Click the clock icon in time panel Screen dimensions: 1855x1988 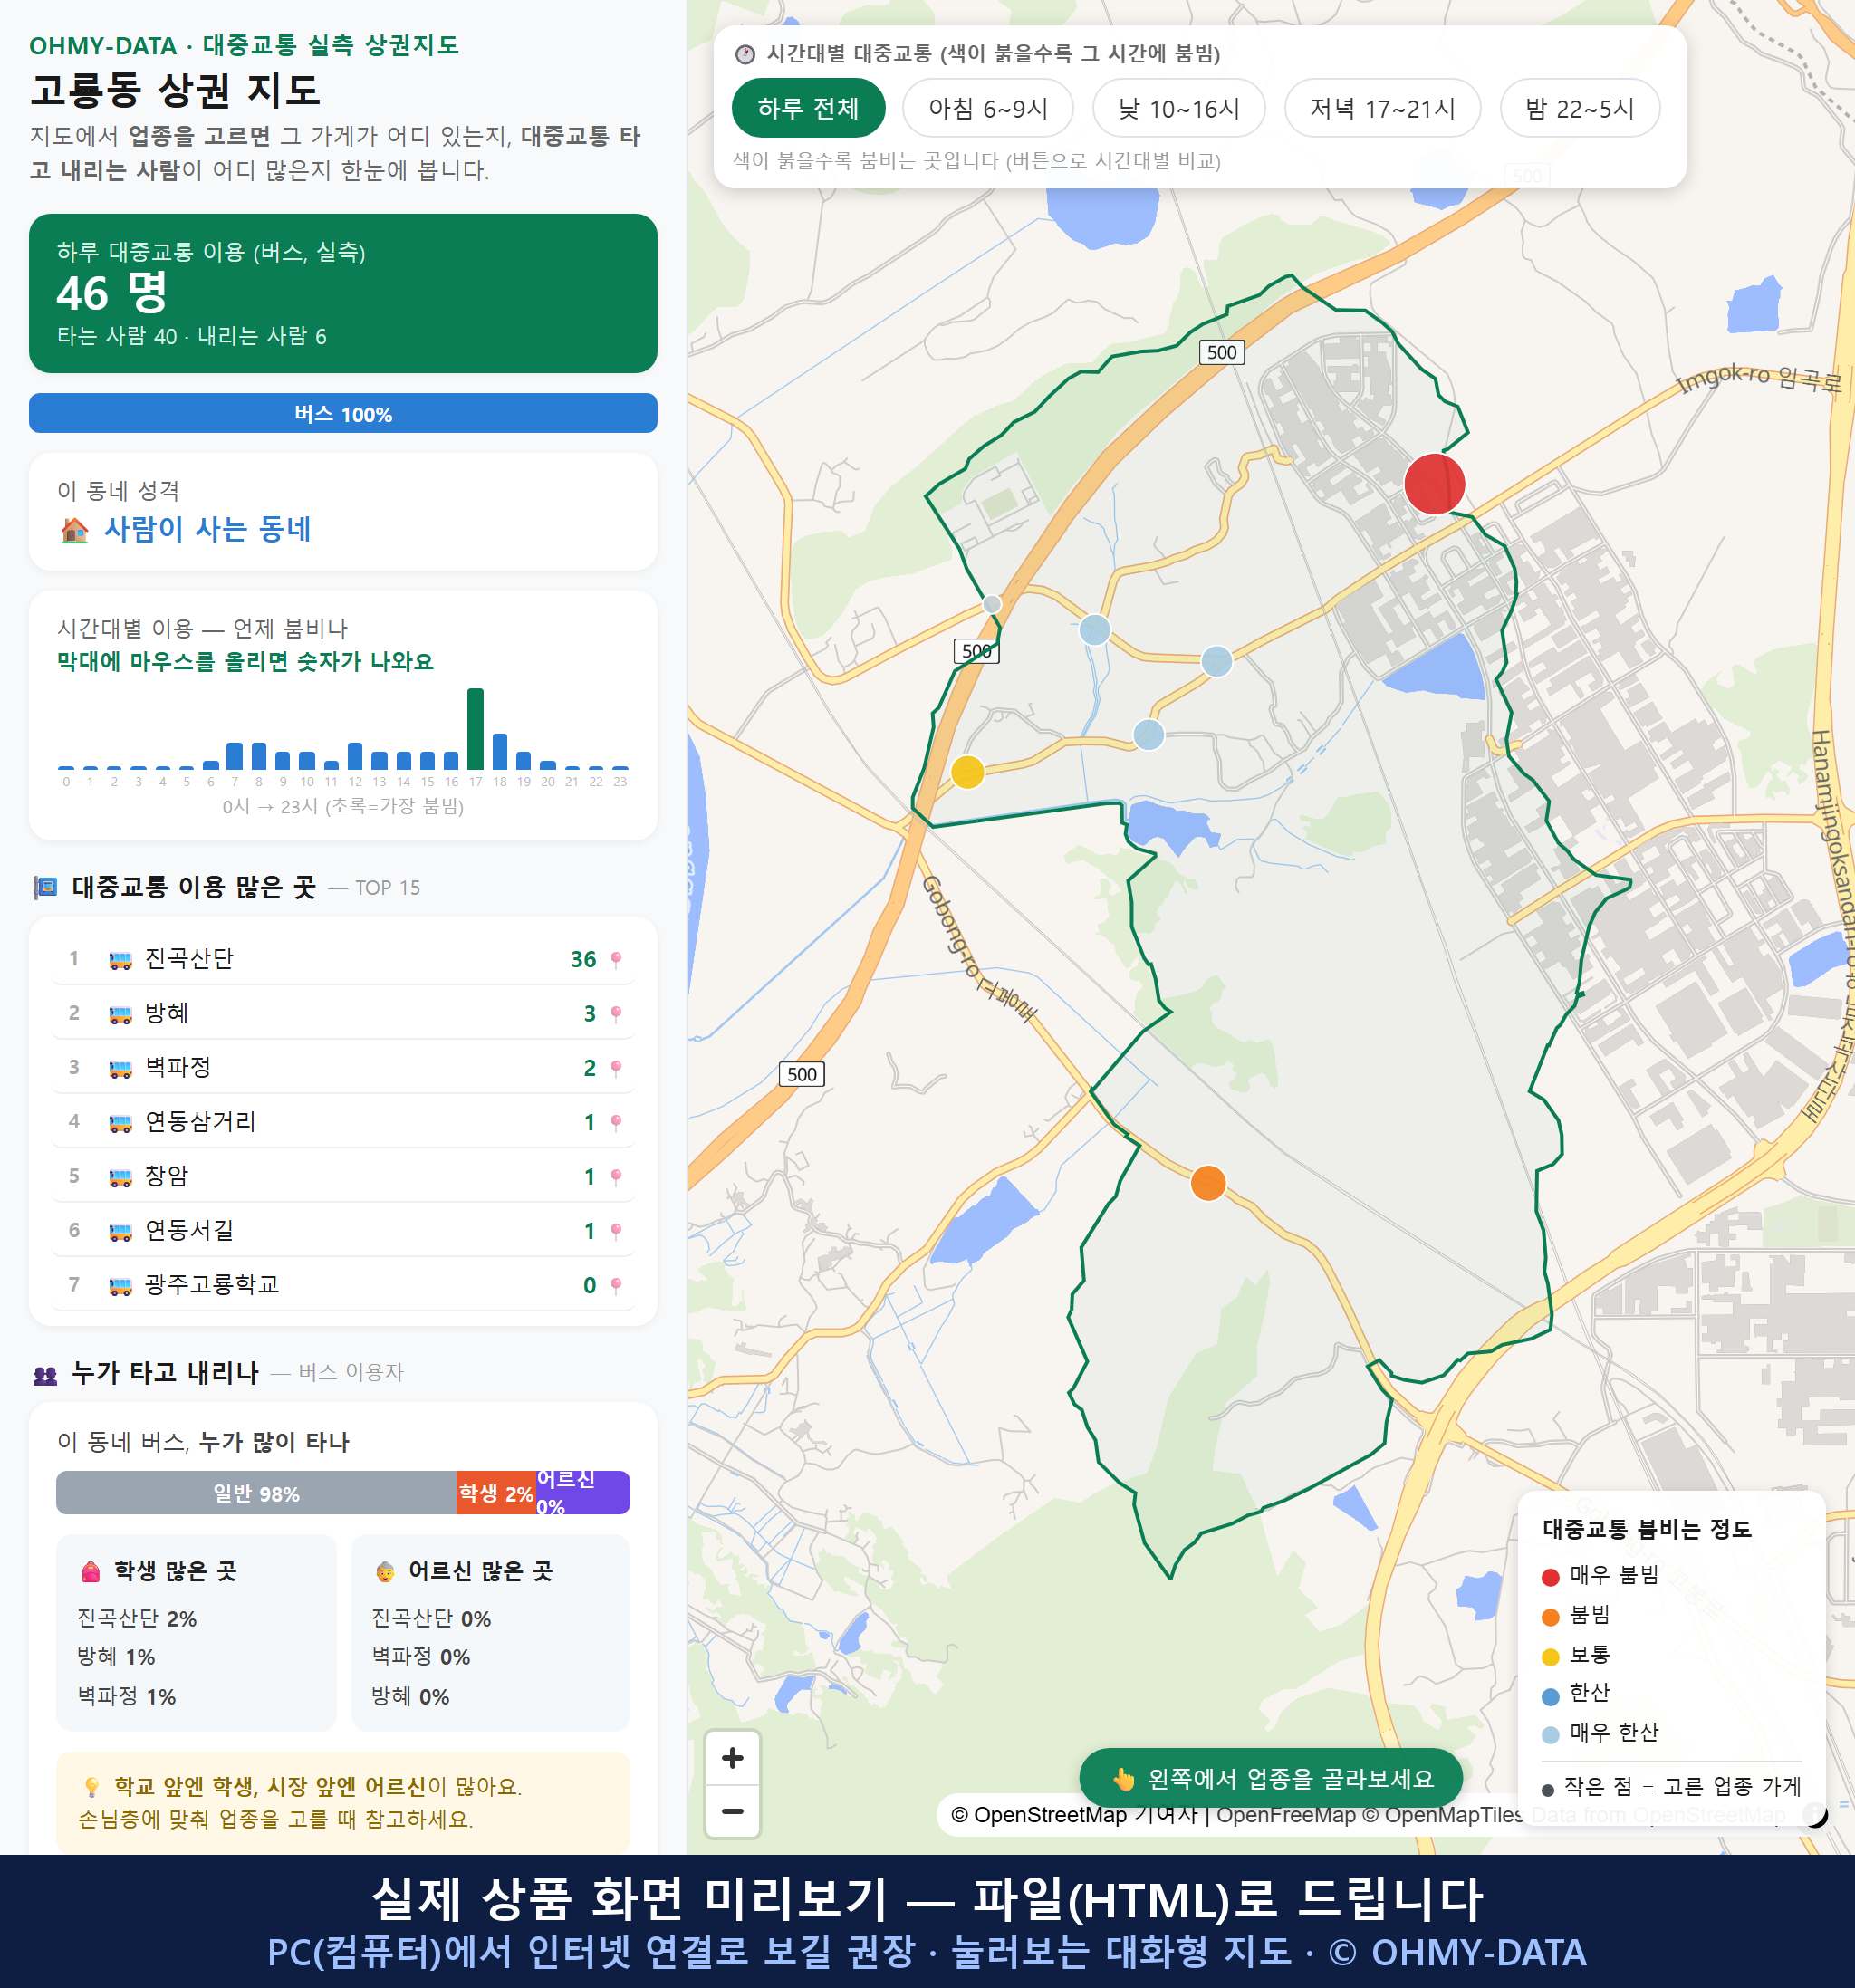(x=745, y=54)
